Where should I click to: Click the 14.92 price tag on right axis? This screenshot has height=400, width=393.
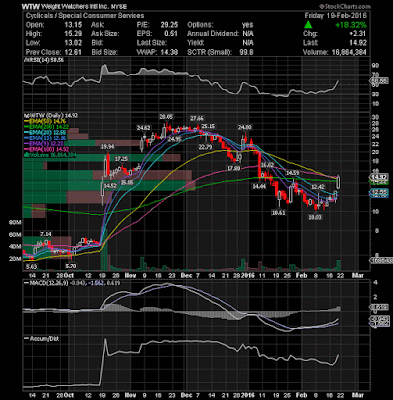[380, 177]
